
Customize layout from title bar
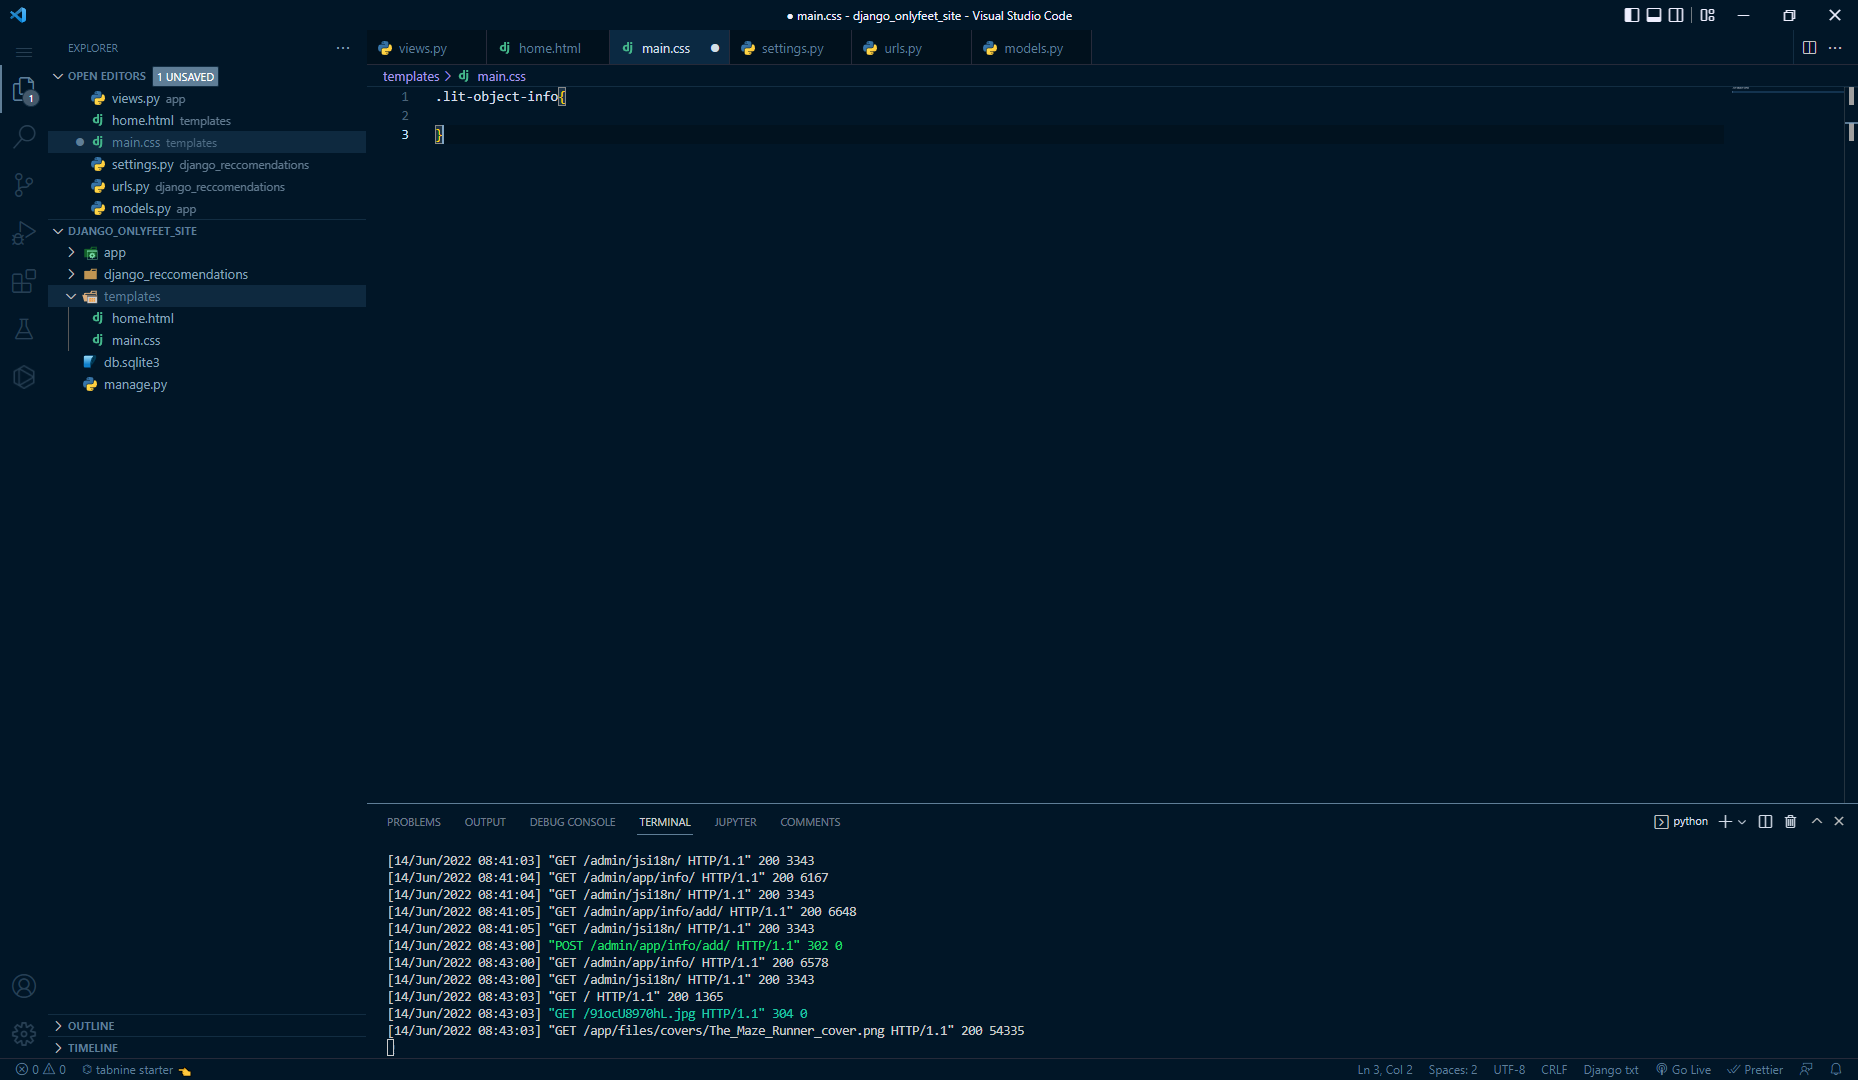point(1708,15)
